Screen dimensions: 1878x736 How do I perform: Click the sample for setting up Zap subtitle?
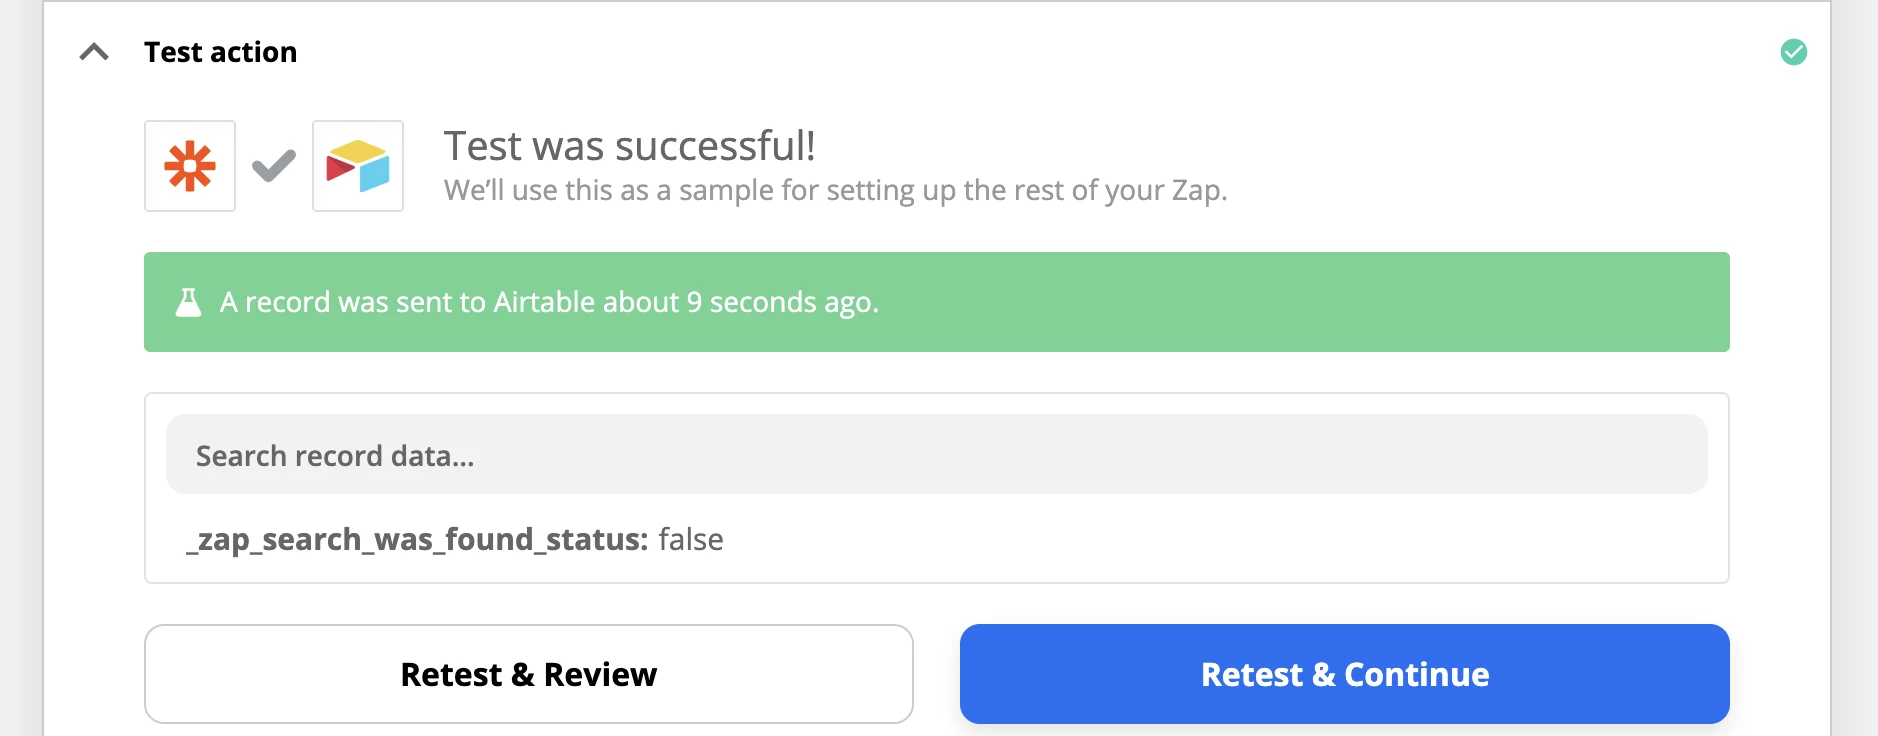tap(836, 190)
